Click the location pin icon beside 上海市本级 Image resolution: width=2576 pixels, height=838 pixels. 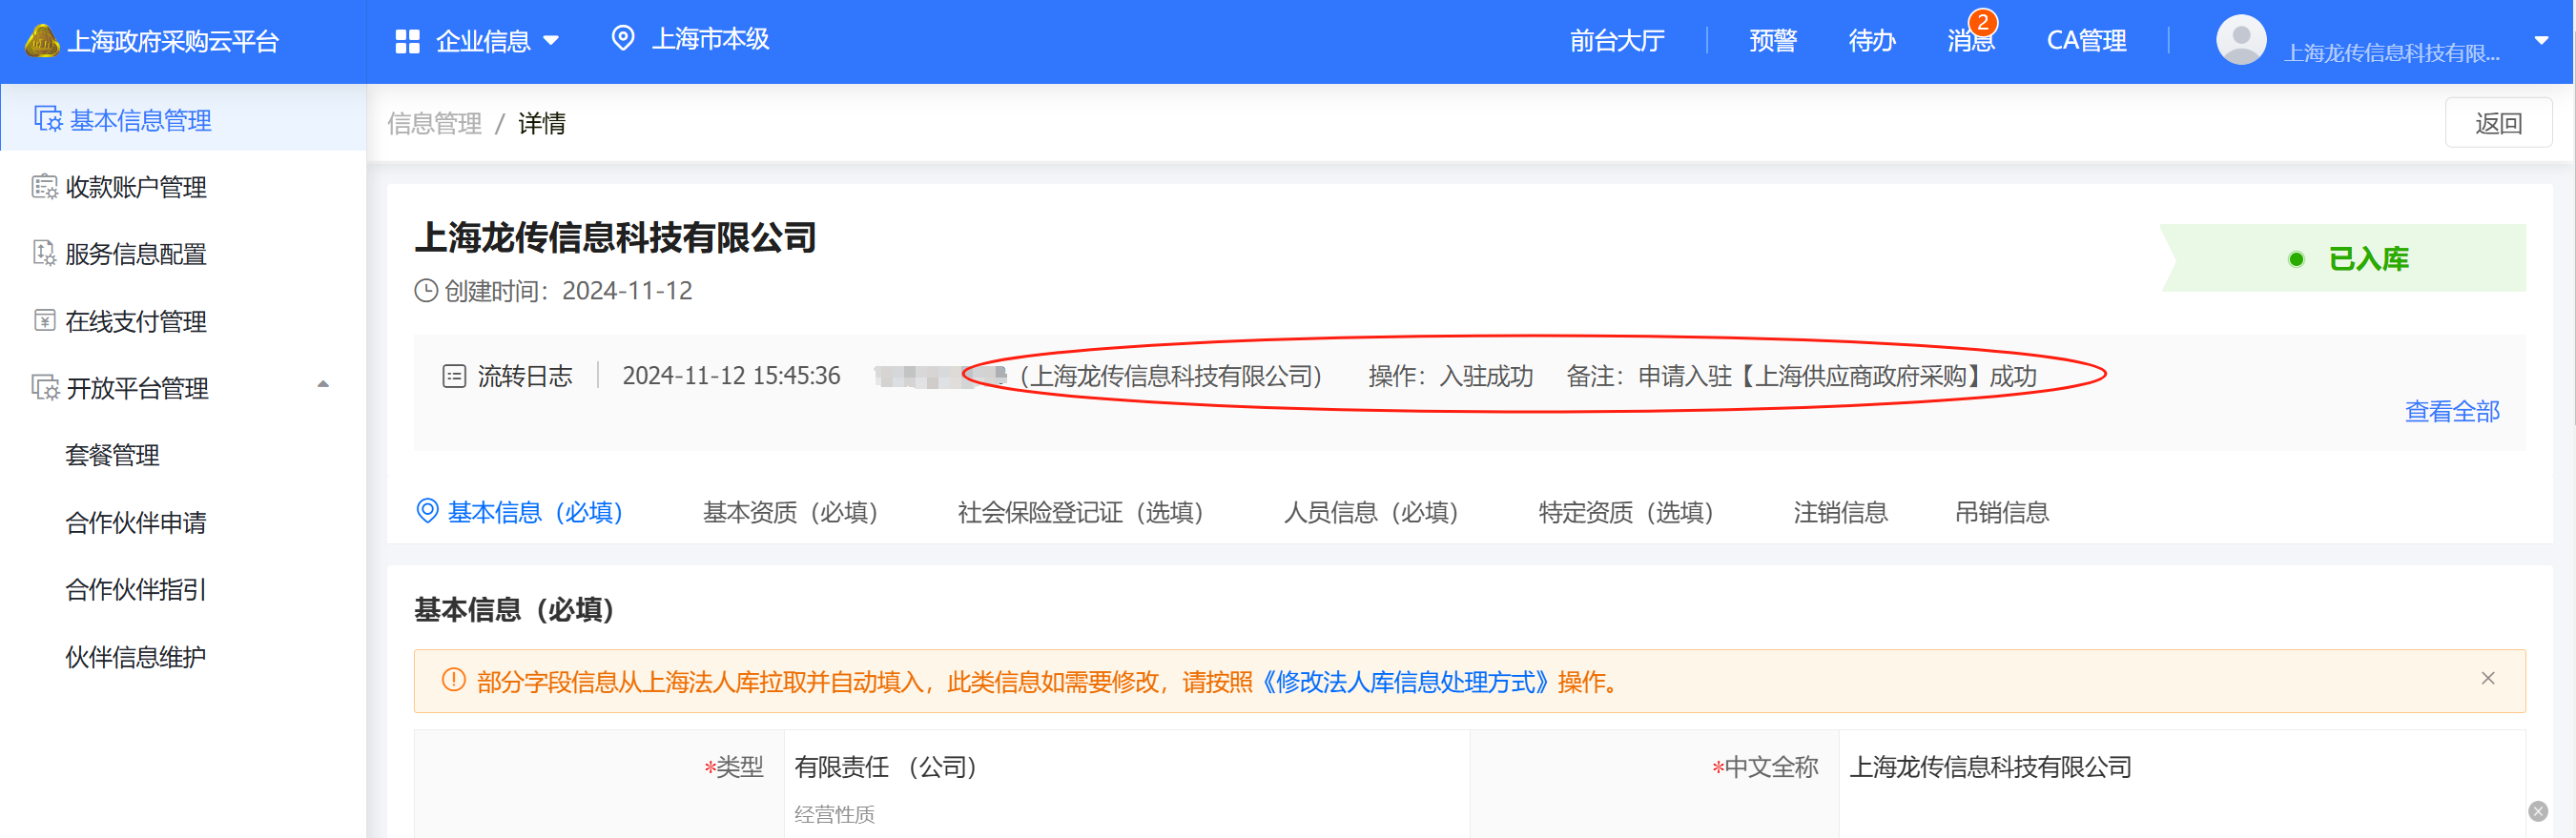(622, 39)
